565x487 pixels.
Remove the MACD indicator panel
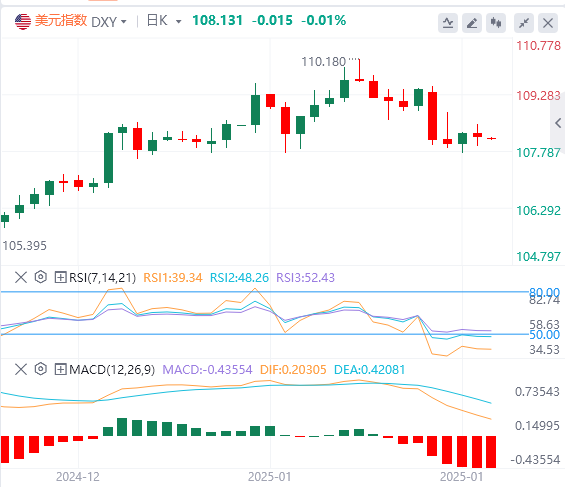[21, 370]
